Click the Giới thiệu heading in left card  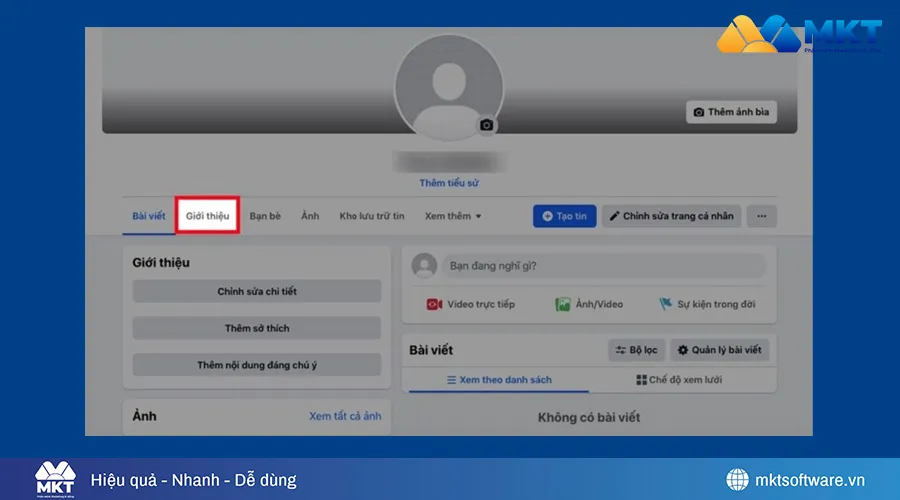[x=161, y=262]
